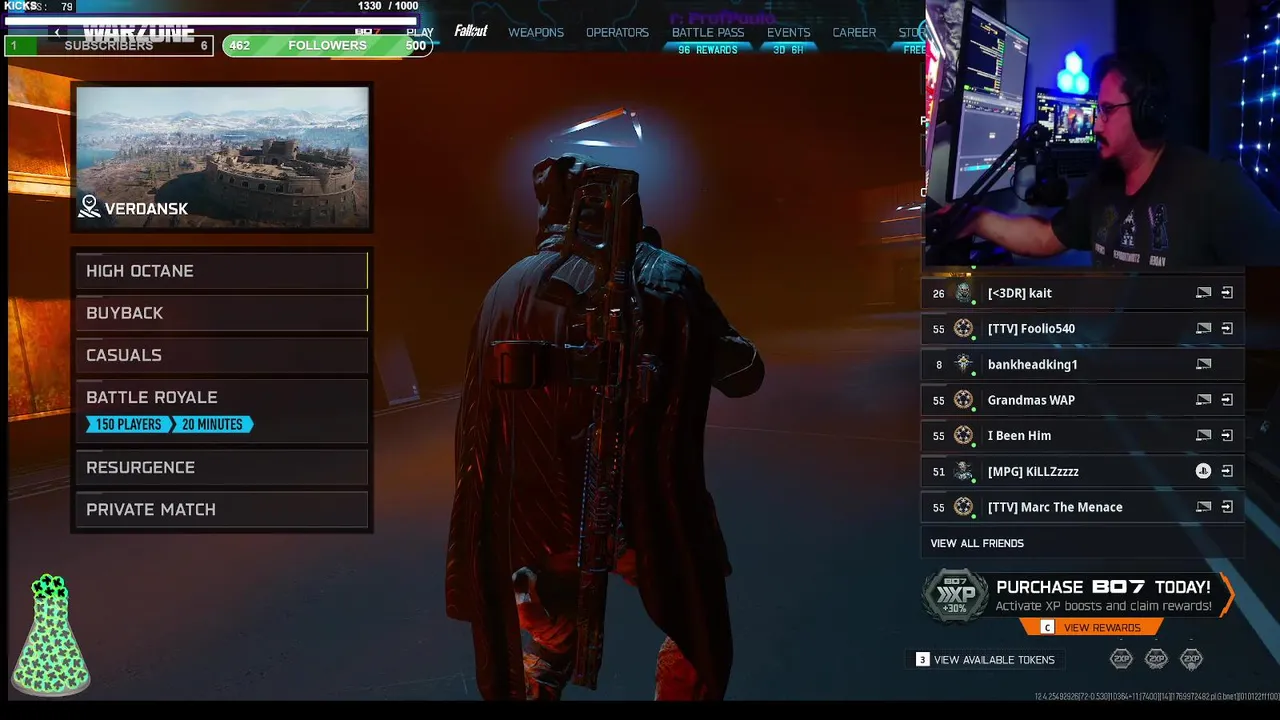Click level 26 beside [<3DR] kait
1280x720 pixels.
point(938,293)
